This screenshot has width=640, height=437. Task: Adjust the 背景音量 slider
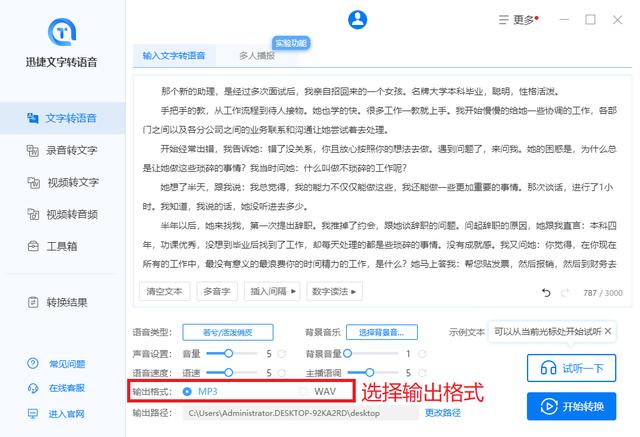coord(371,353)
